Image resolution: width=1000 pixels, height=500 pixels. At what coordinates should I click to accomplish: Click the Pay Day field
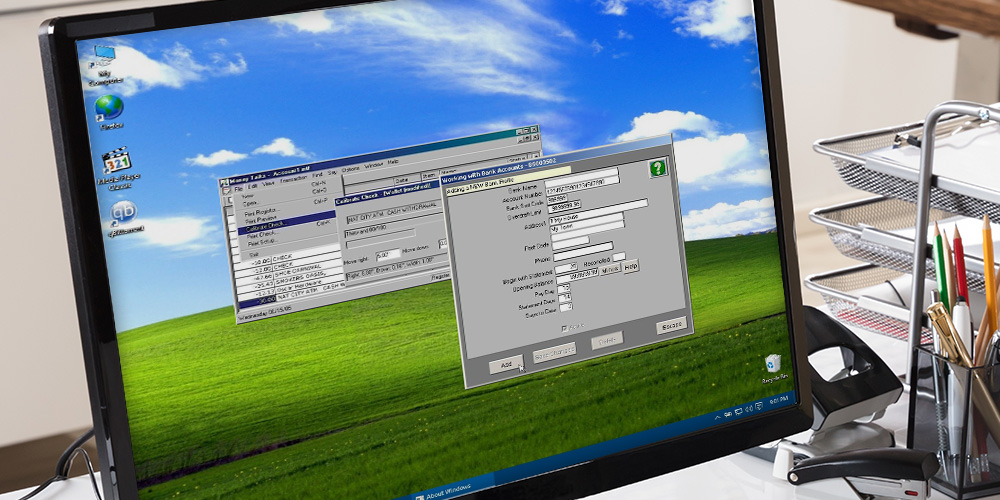pos(564,288)
